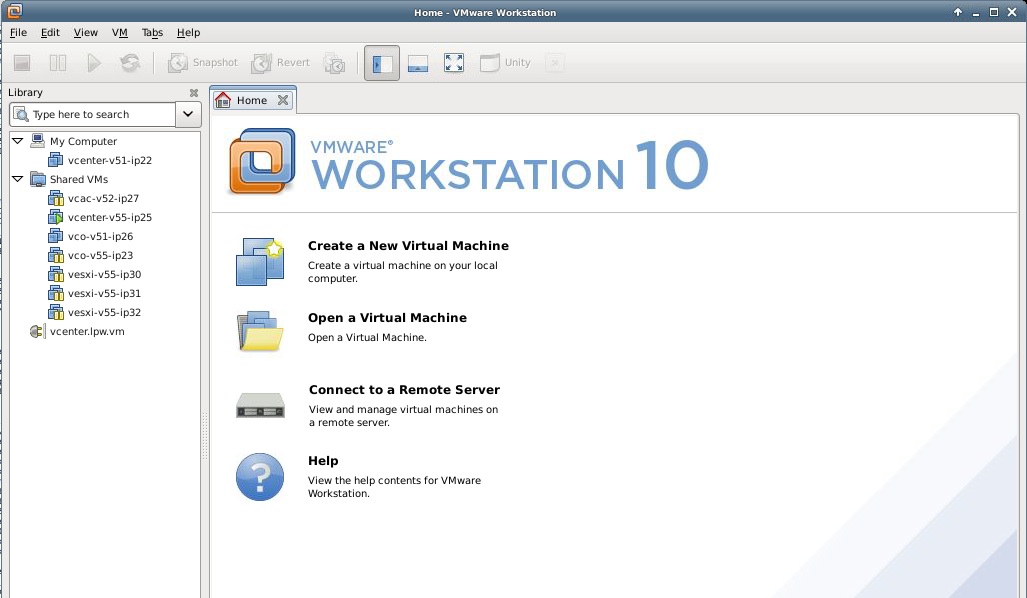Open the Help menu
1027x598 pixels.
pyautogui.click(x=188, y=33)
